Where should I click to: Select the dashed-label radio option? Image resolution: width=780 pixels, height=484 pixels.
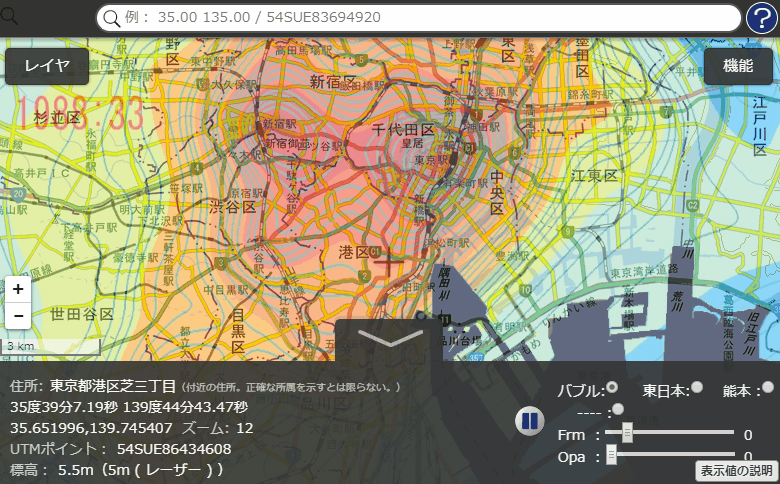pos(617,409)
